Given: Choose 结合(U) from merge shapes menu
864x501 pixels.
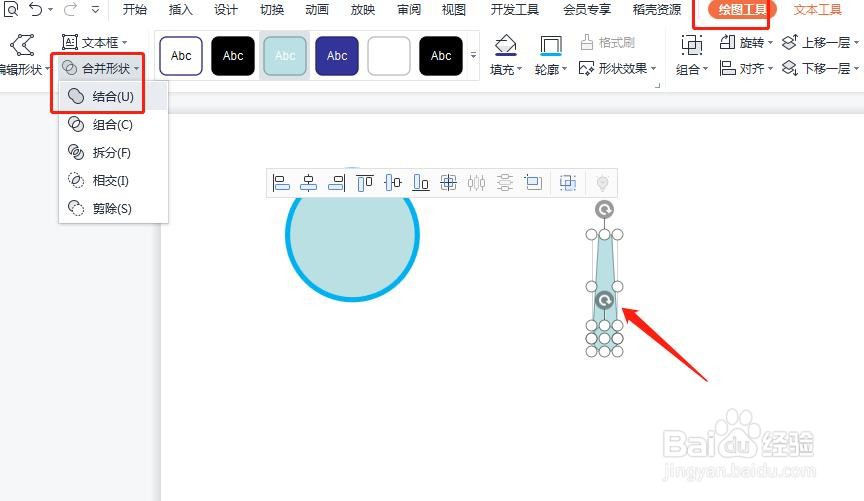Looking at the screenshot, I should (113, 96).
